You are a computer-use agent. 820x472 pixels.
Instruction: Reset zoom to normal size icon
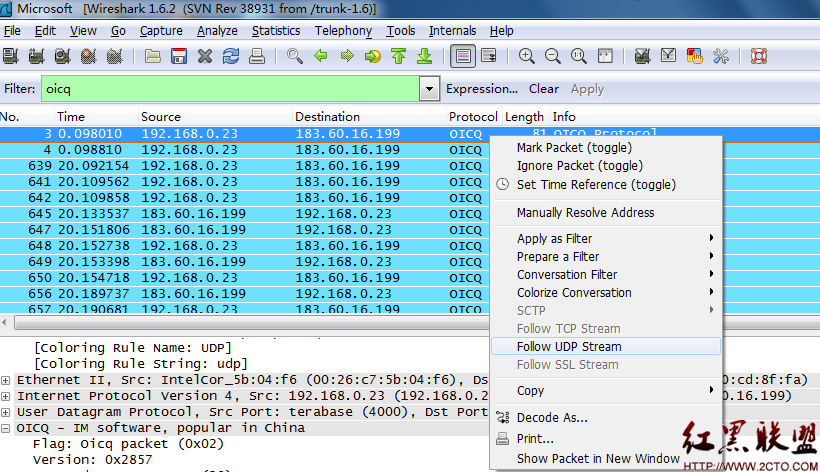[x=578, y=56]
